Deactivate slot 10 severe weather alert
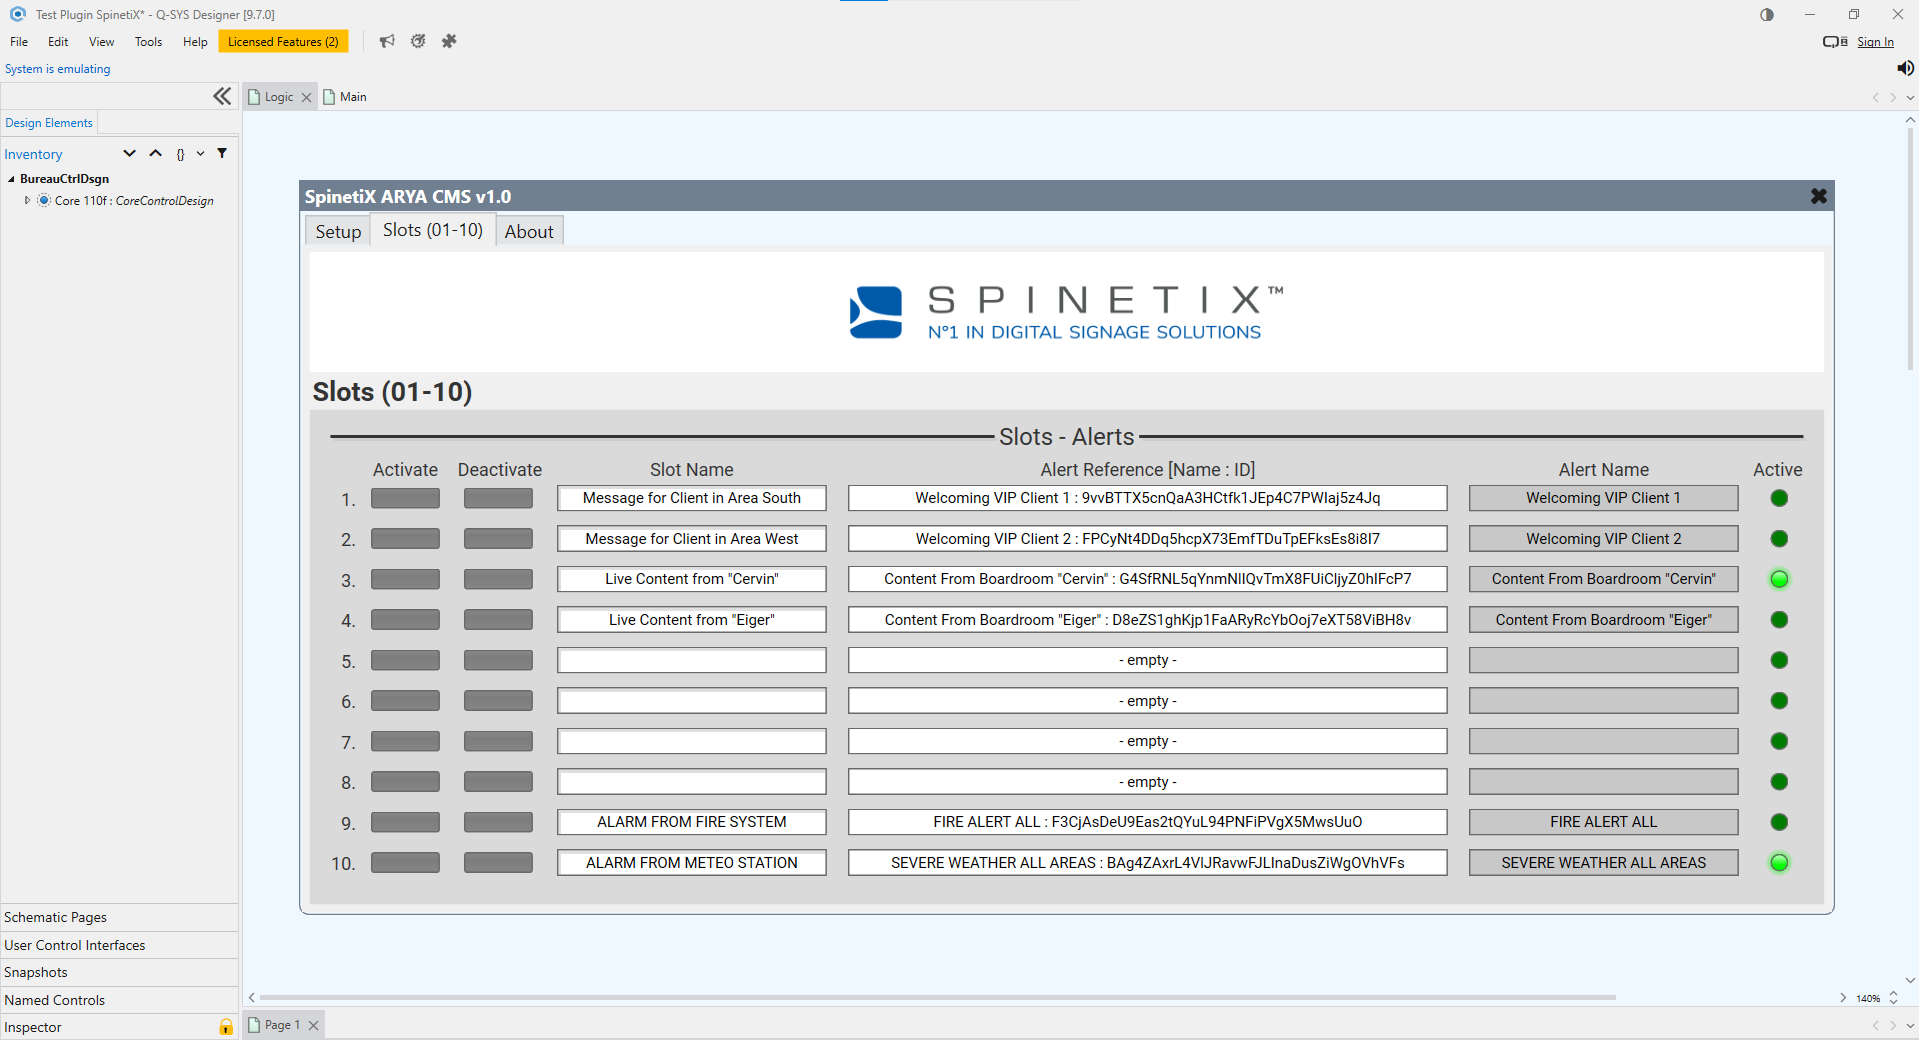 tap(498, 862)
